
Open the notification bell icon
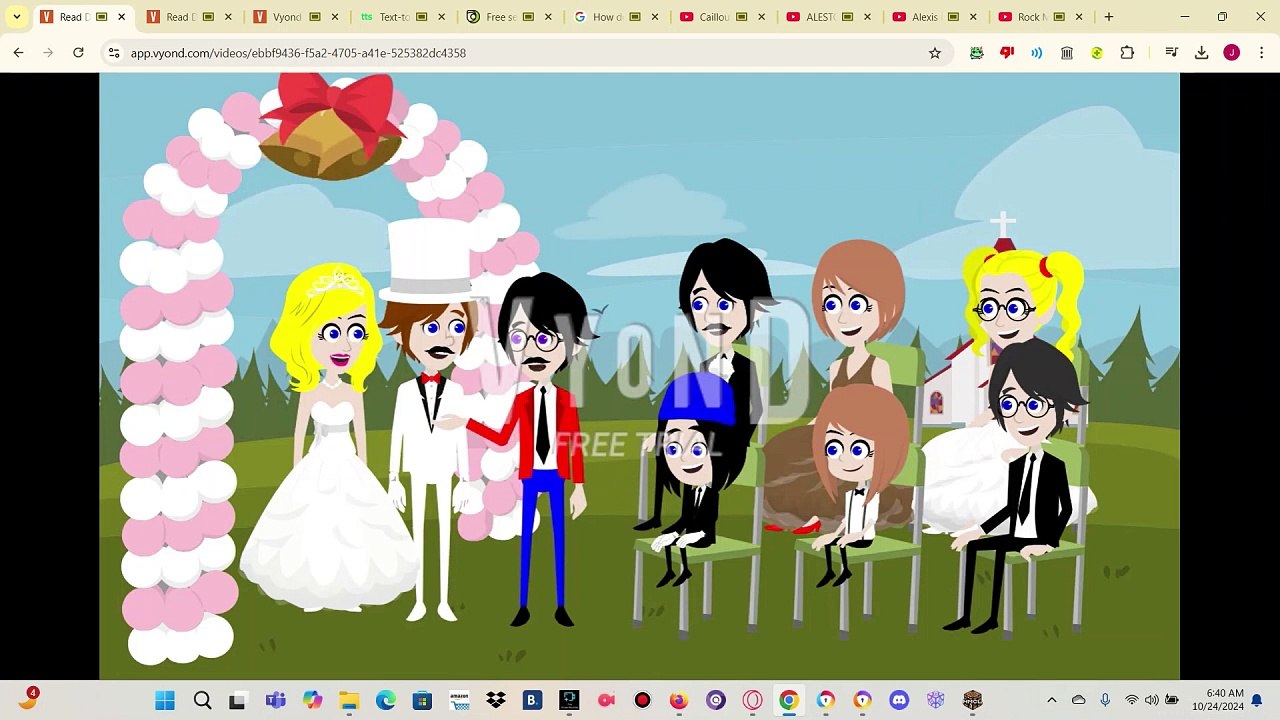click(x=1257, y=700)
